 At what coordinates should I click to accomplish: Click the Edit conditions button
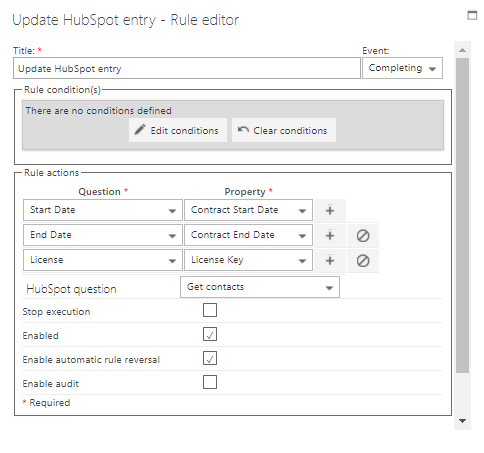(x=178, y=130)
